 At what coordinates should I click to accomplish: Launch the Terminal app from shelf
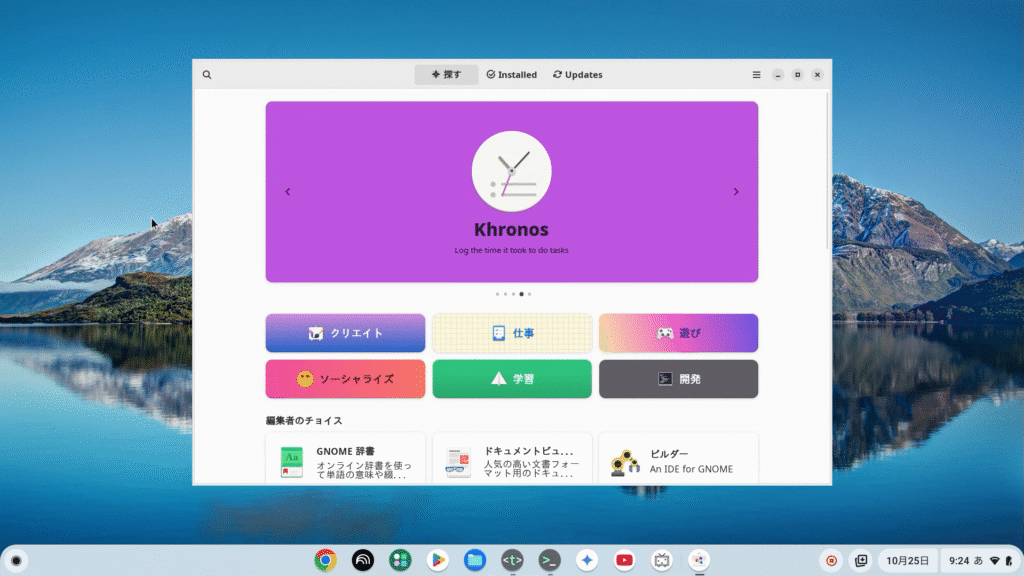point(549,560)
